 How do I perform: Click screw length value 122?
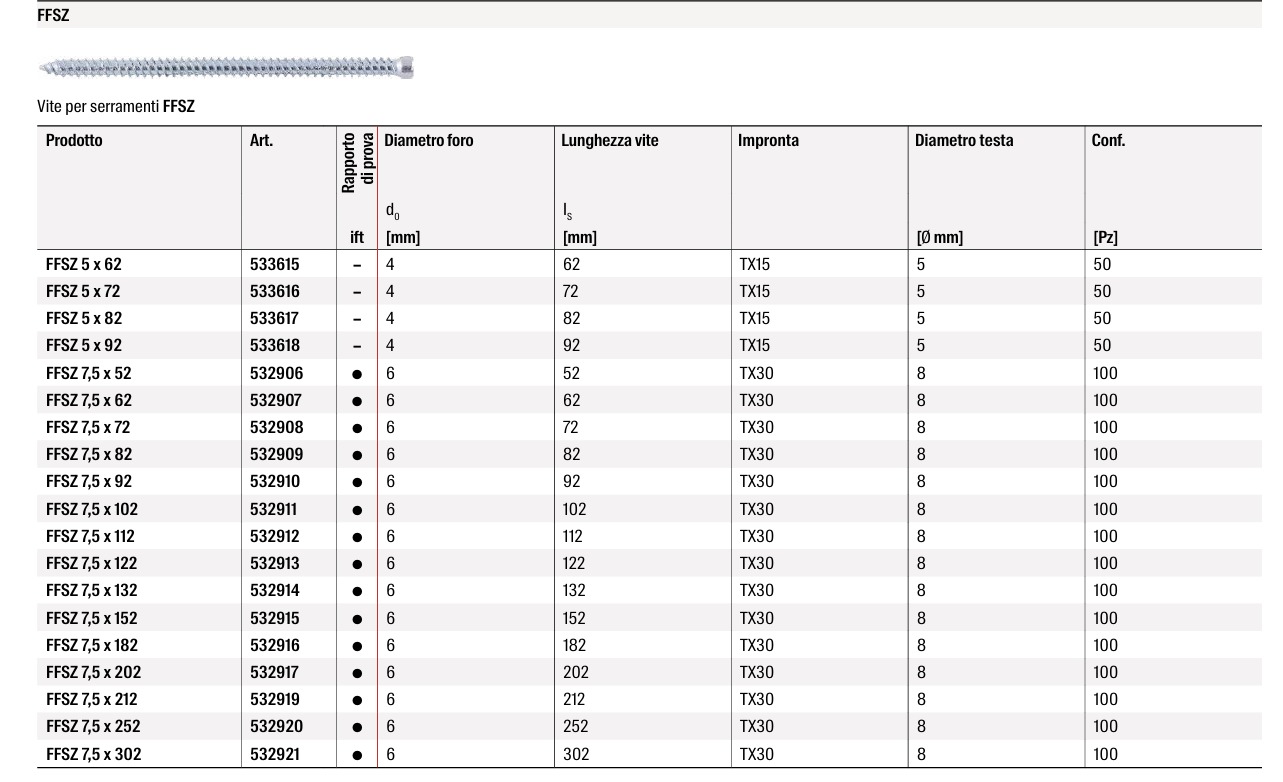(575, 563)
